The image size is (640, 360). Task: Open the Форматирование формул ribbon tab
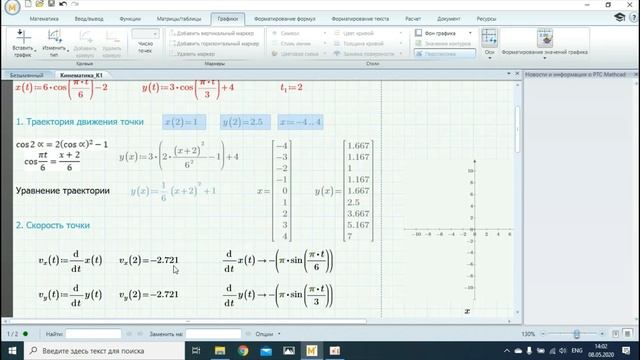285,19
